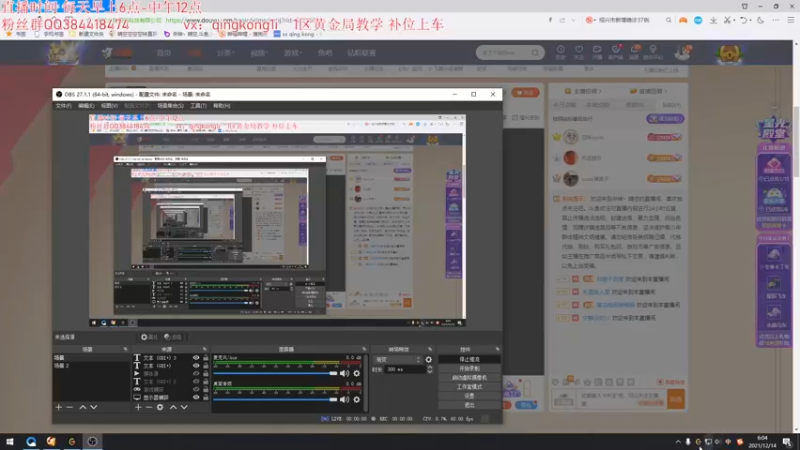Open OBS 视图(V) menu

click(109, 106)
